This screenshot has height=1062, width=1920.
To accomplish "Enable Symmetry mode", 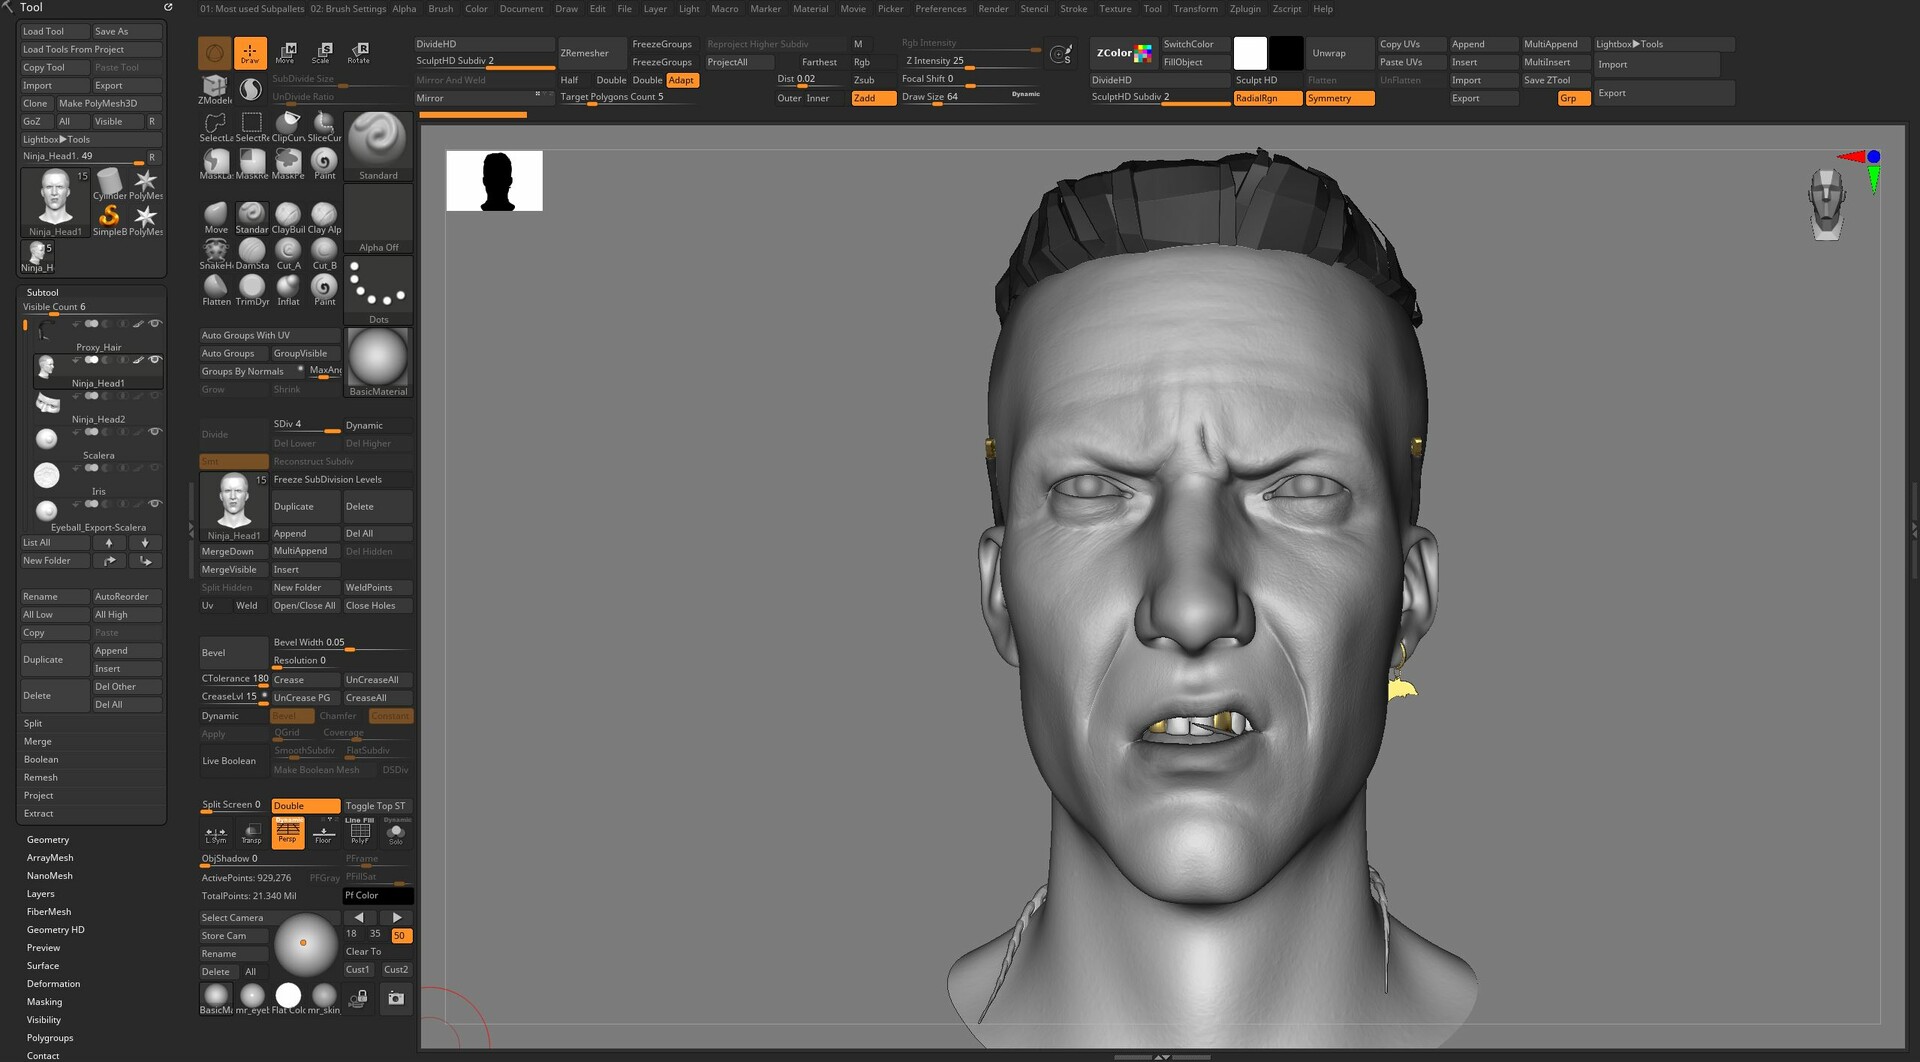I will point(1340,98).
